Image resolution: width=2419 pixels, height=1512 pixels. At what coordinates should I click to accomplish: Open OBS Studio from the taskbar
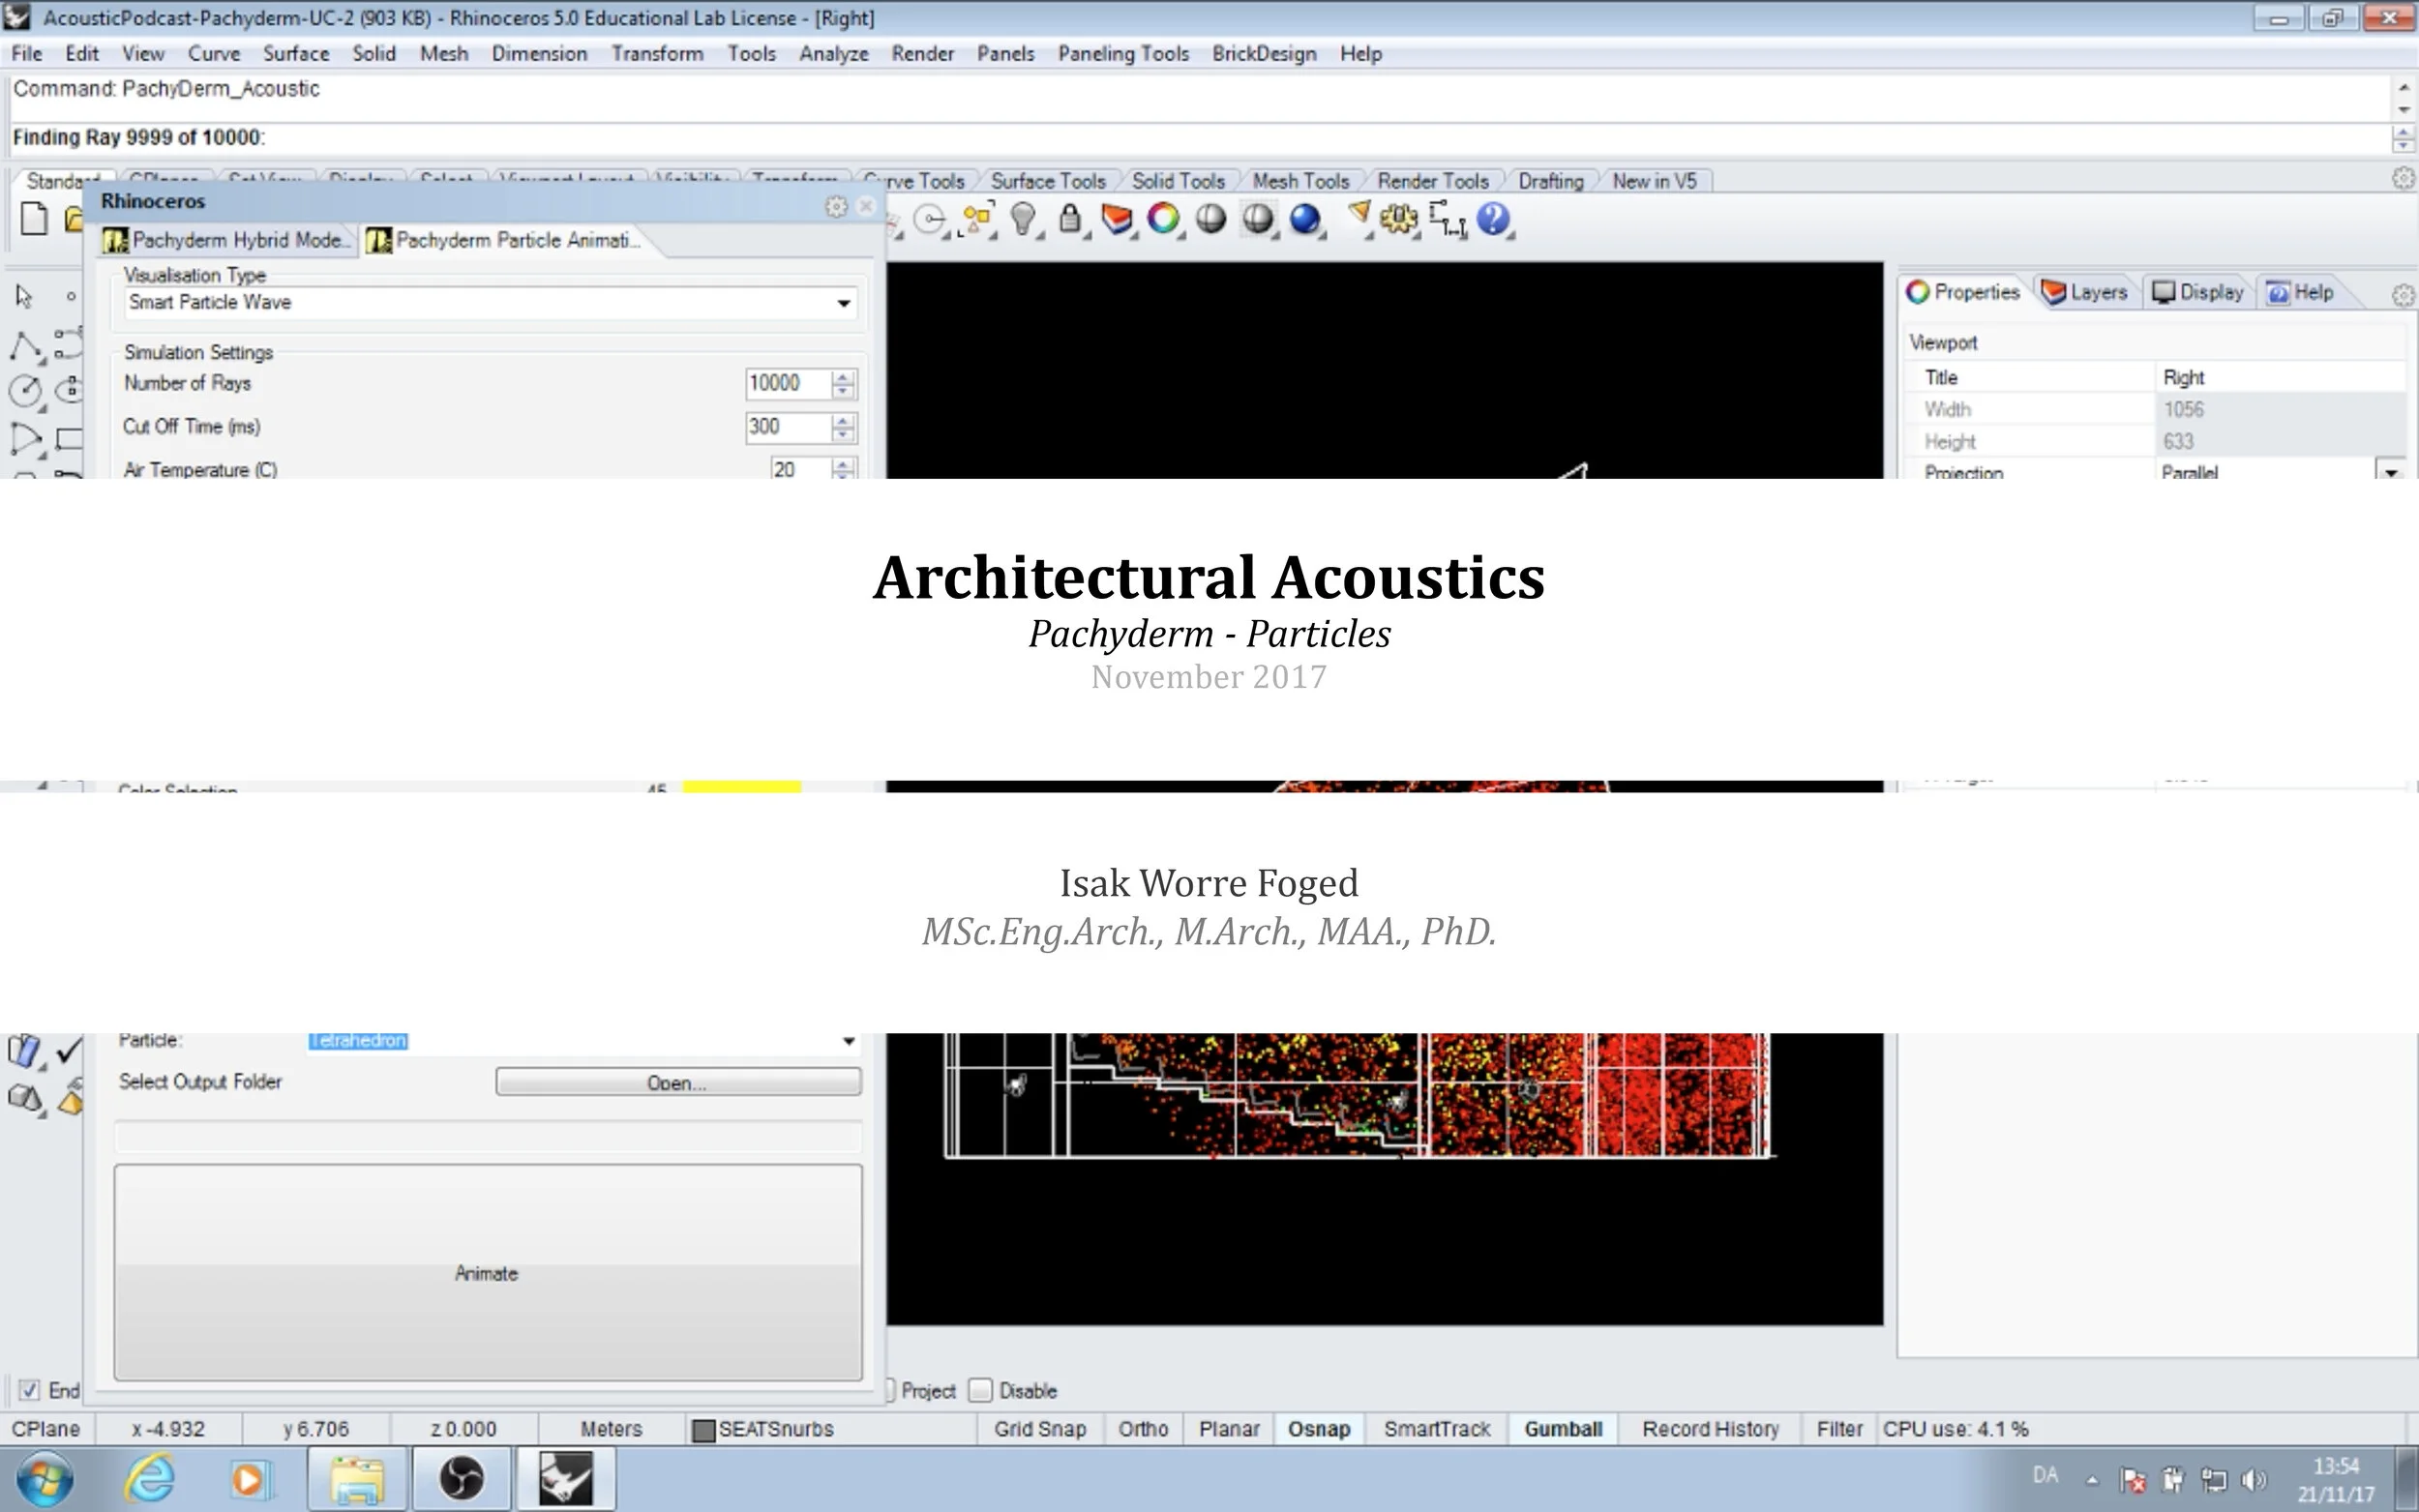(x=461, y=1478)
